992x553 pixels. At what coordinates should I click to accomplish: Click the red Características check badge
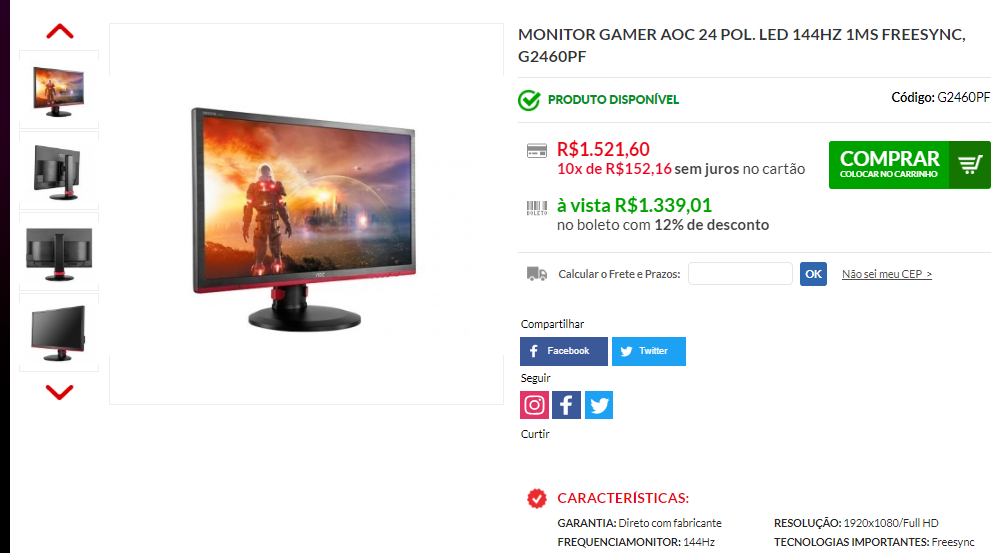point(536,499)
